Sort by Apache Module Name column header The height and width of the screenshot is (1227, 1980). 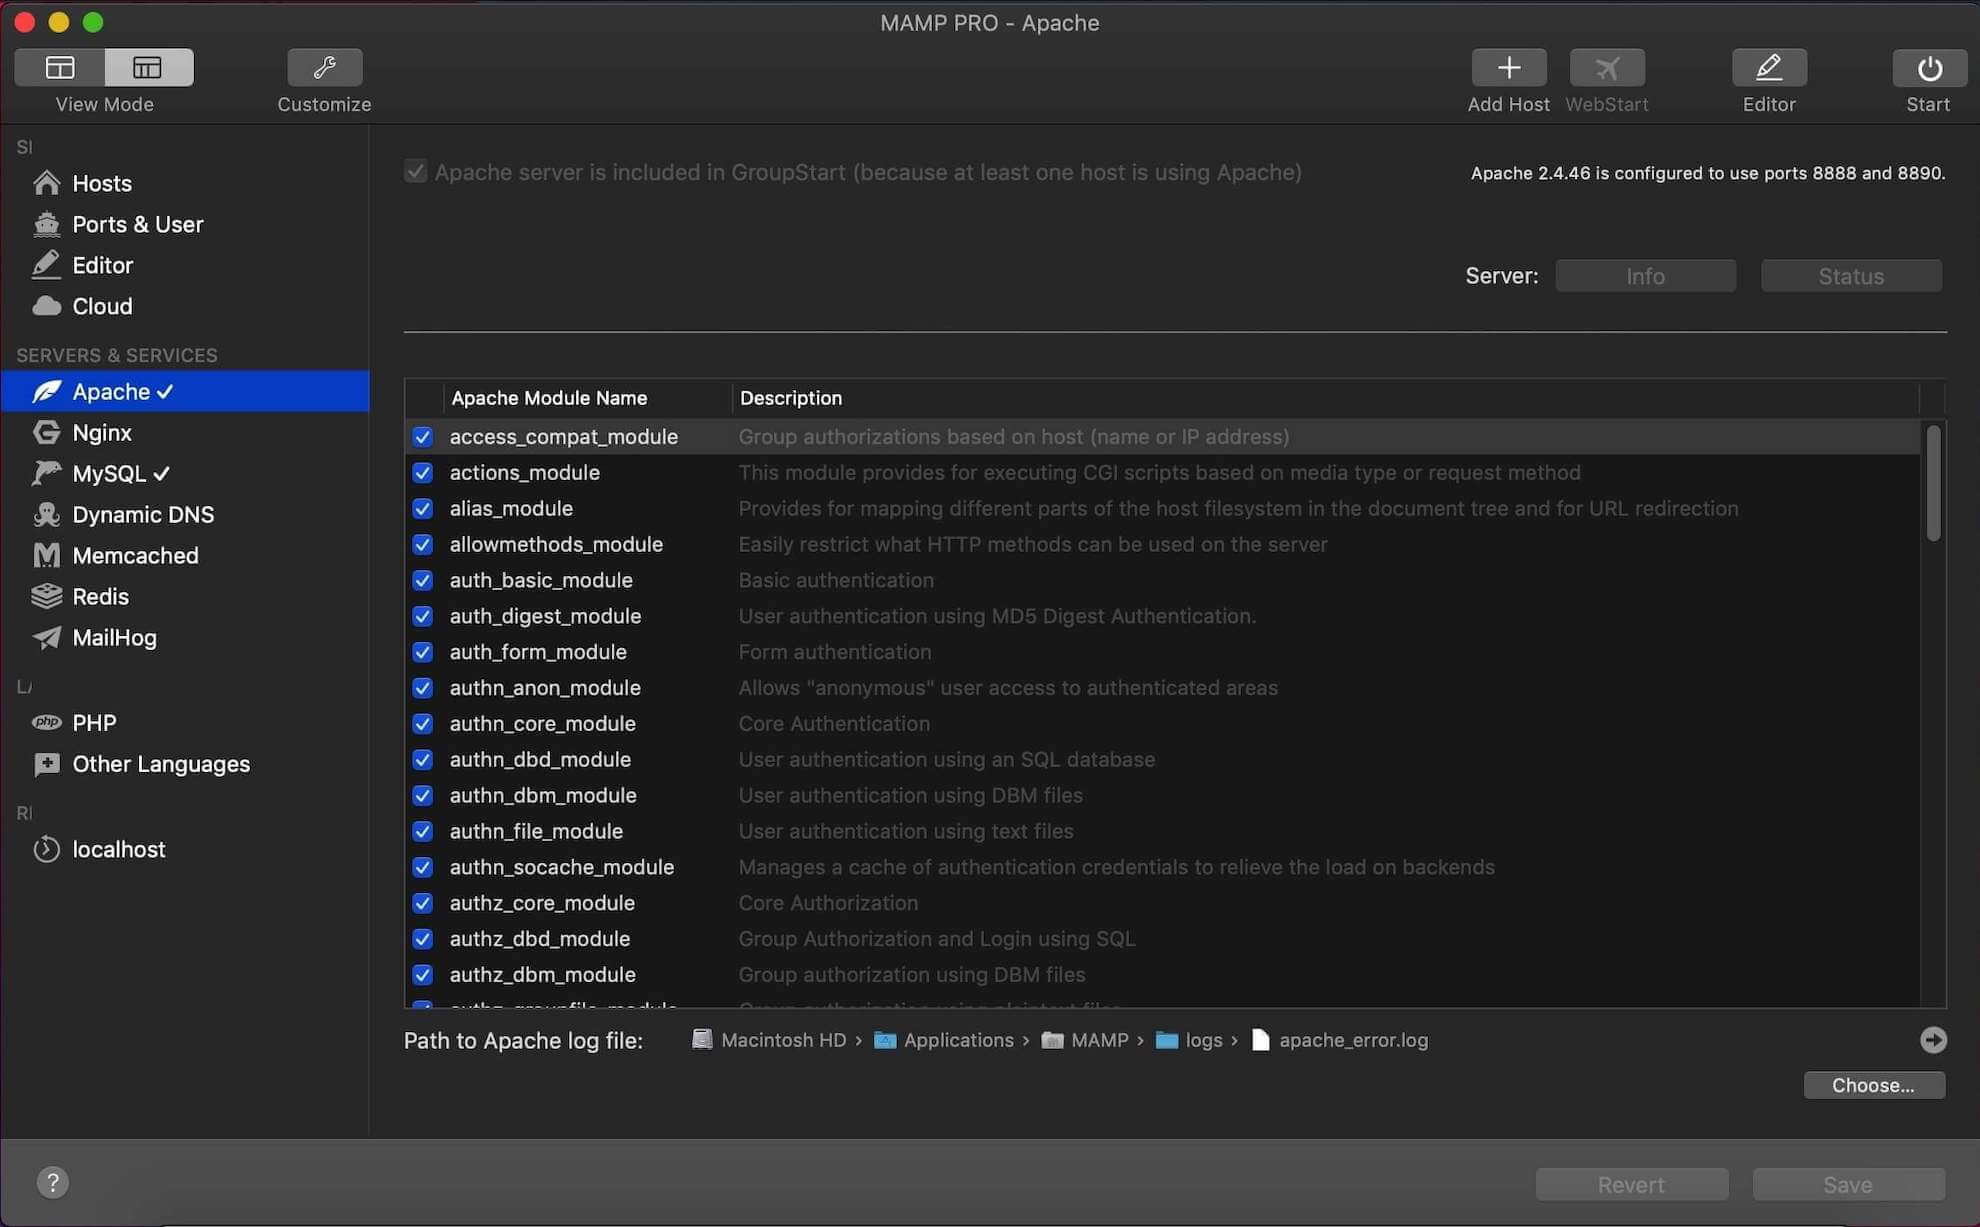pyautogui.click(x=549, y=398)
